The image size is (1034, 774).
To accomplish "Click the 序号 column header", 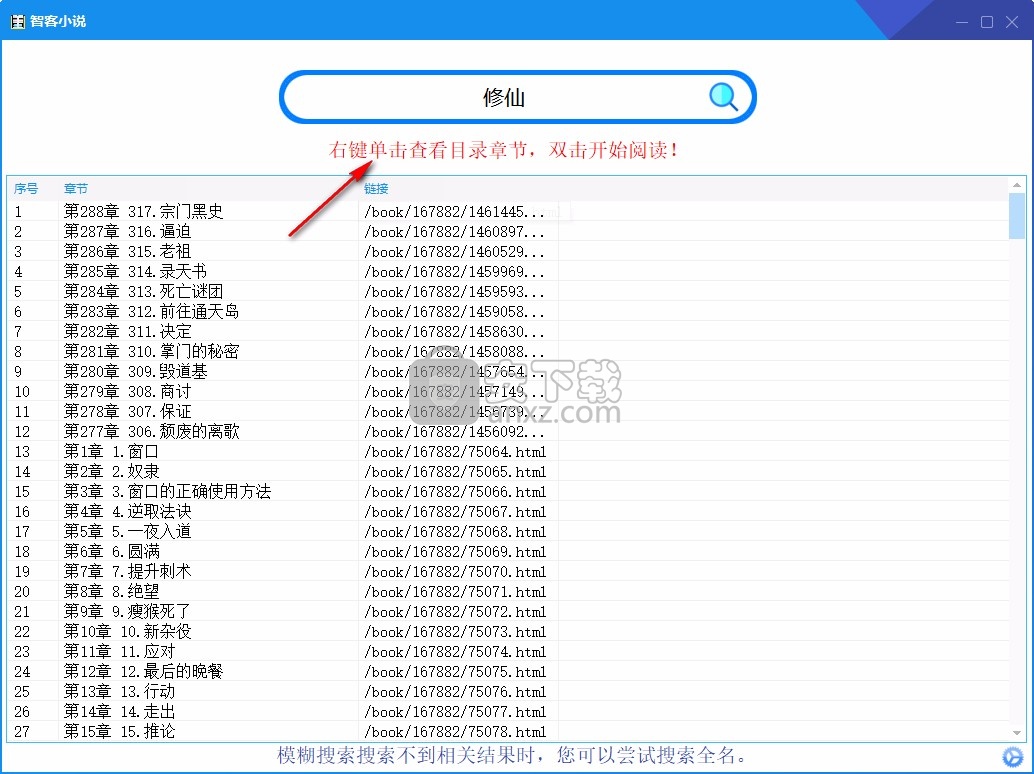I will coord(26,189).
